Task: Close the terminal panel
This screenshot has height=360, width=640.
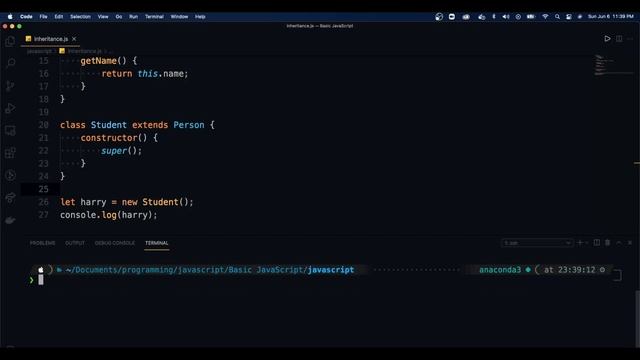Action: pyautogui.click(x=630, y=242)
